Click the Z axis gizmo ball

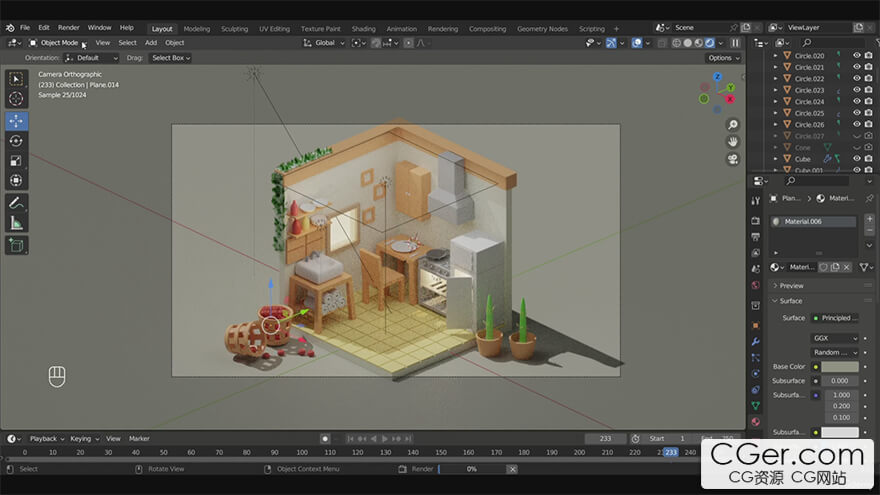tap(717, 76)
